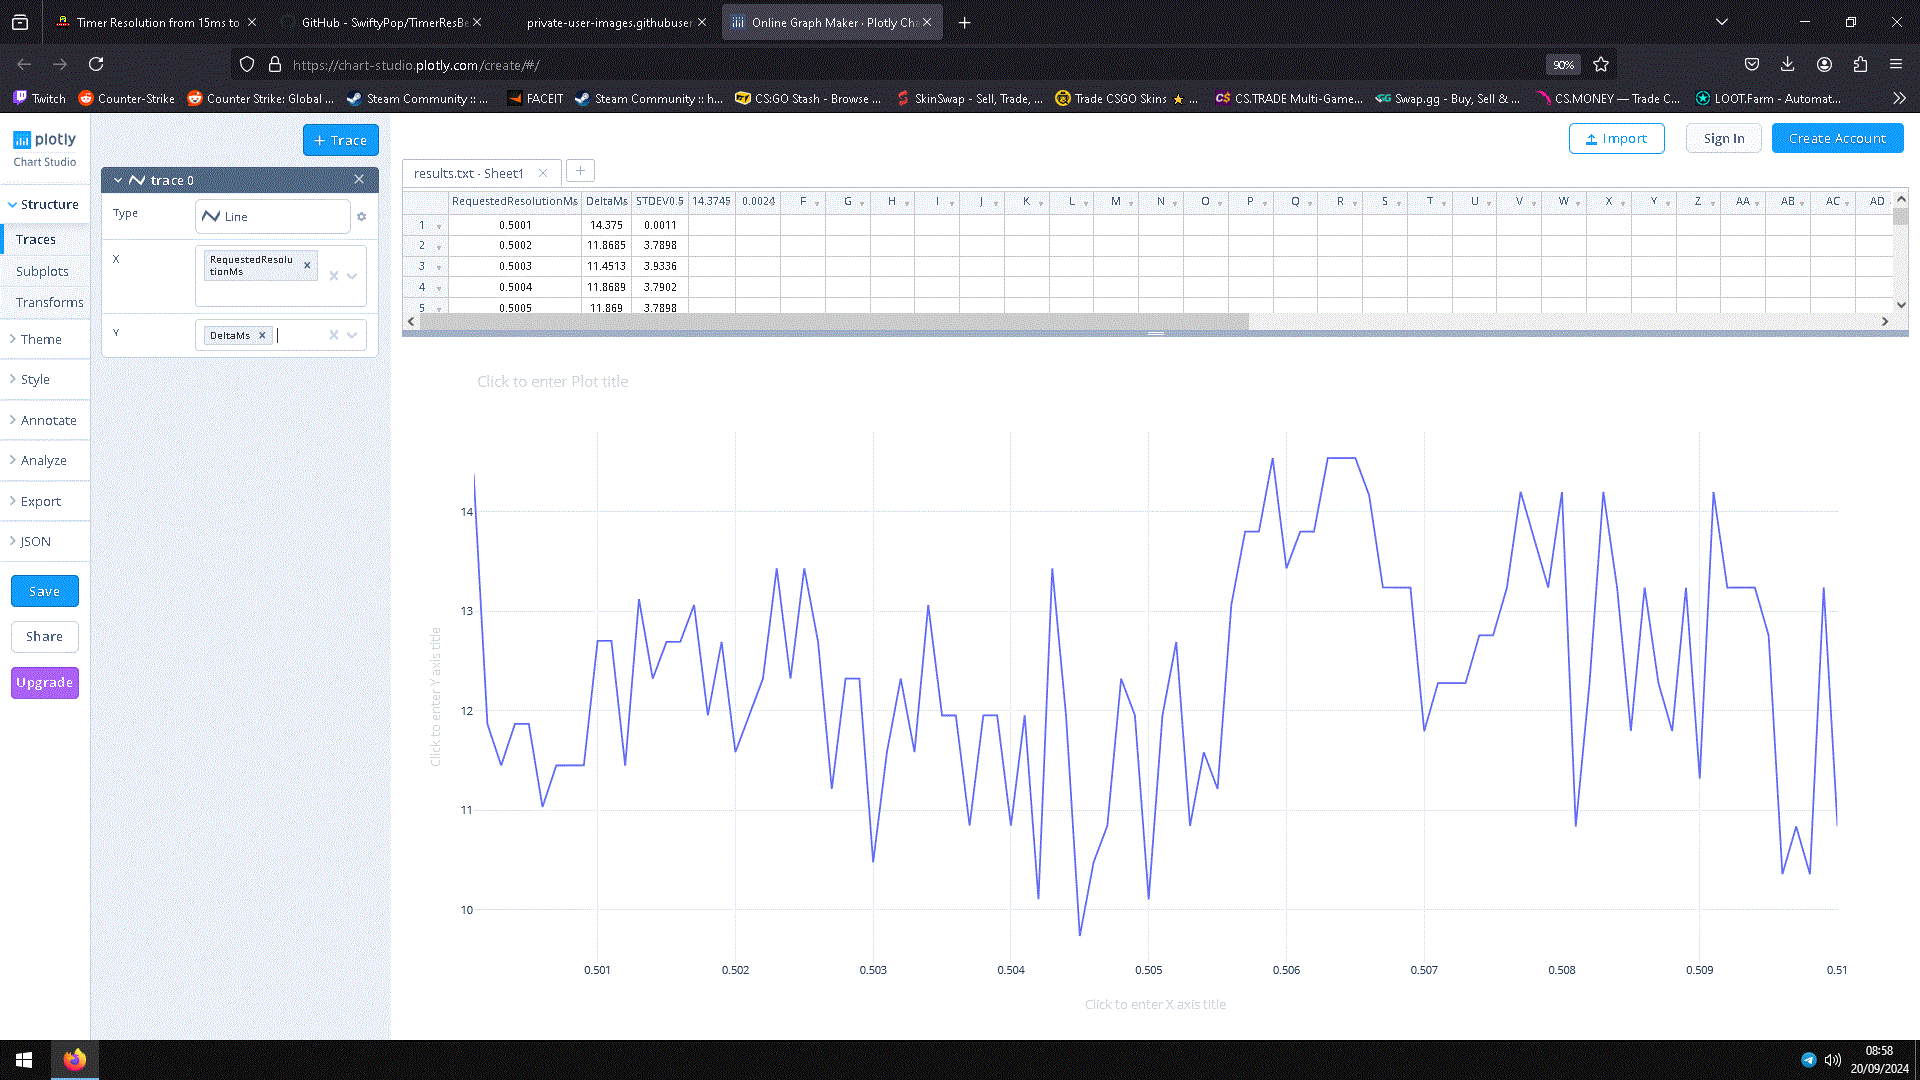This screenshot has width=1920, height=1080.
Task: Delete trace 0 with its X button
Action: click(x=359, y=180)
